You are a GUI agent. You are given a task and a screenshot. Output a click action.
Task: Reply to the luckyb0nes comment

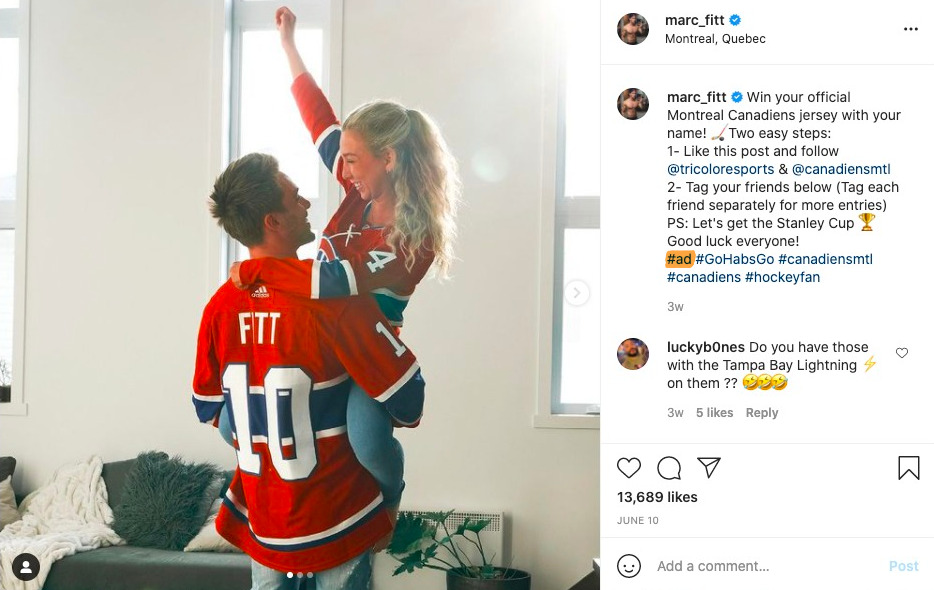pyautogui.click(x=761, y=412)
